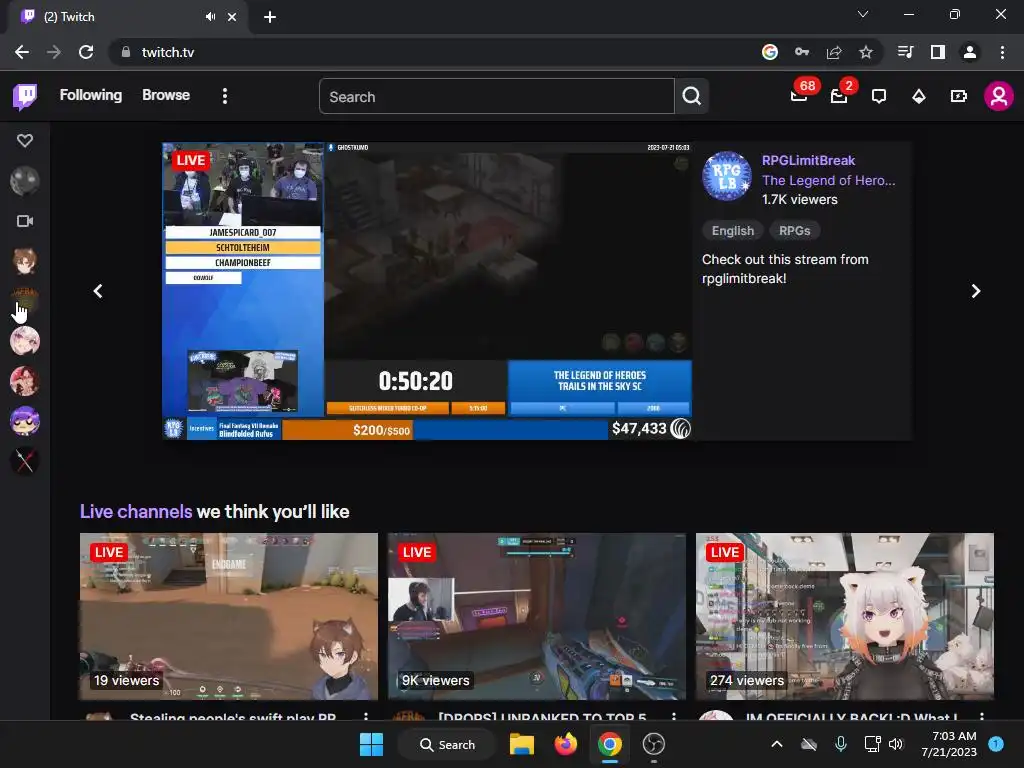Share this page via share icon
Screen dimensions: 1024x768
[x=834, y=52]
